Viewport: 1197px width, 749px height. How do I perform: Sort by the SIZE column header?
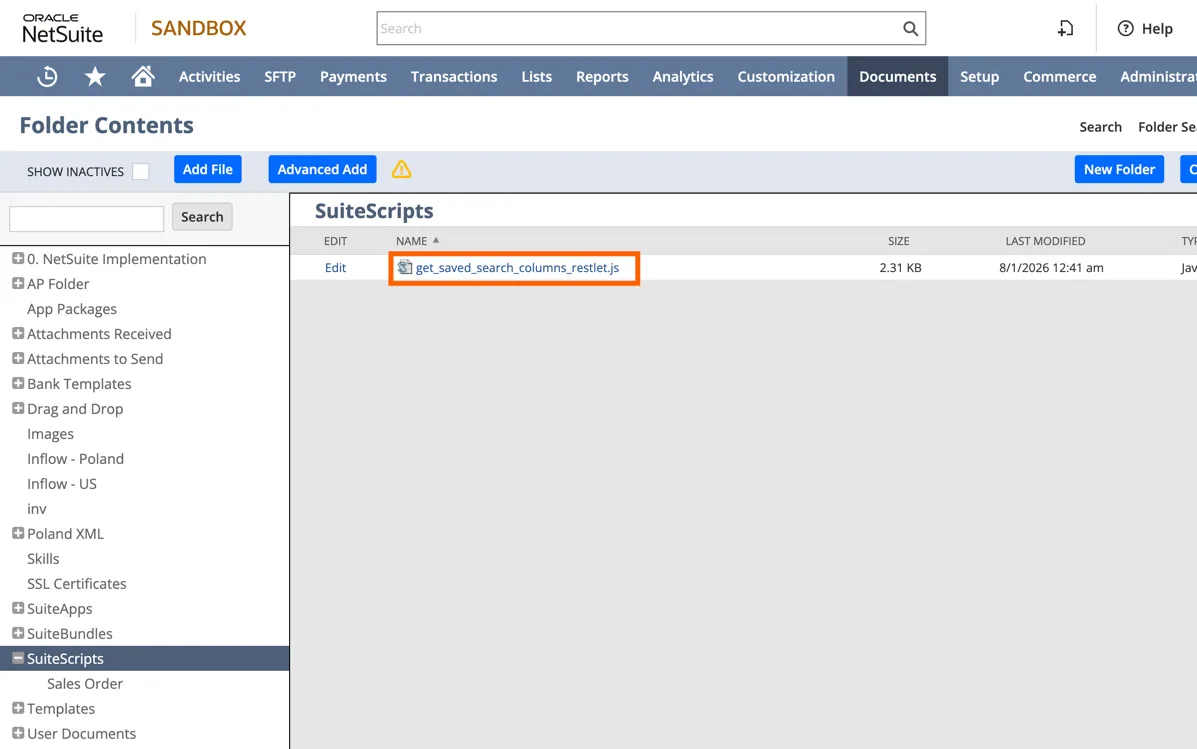(899, 241)
